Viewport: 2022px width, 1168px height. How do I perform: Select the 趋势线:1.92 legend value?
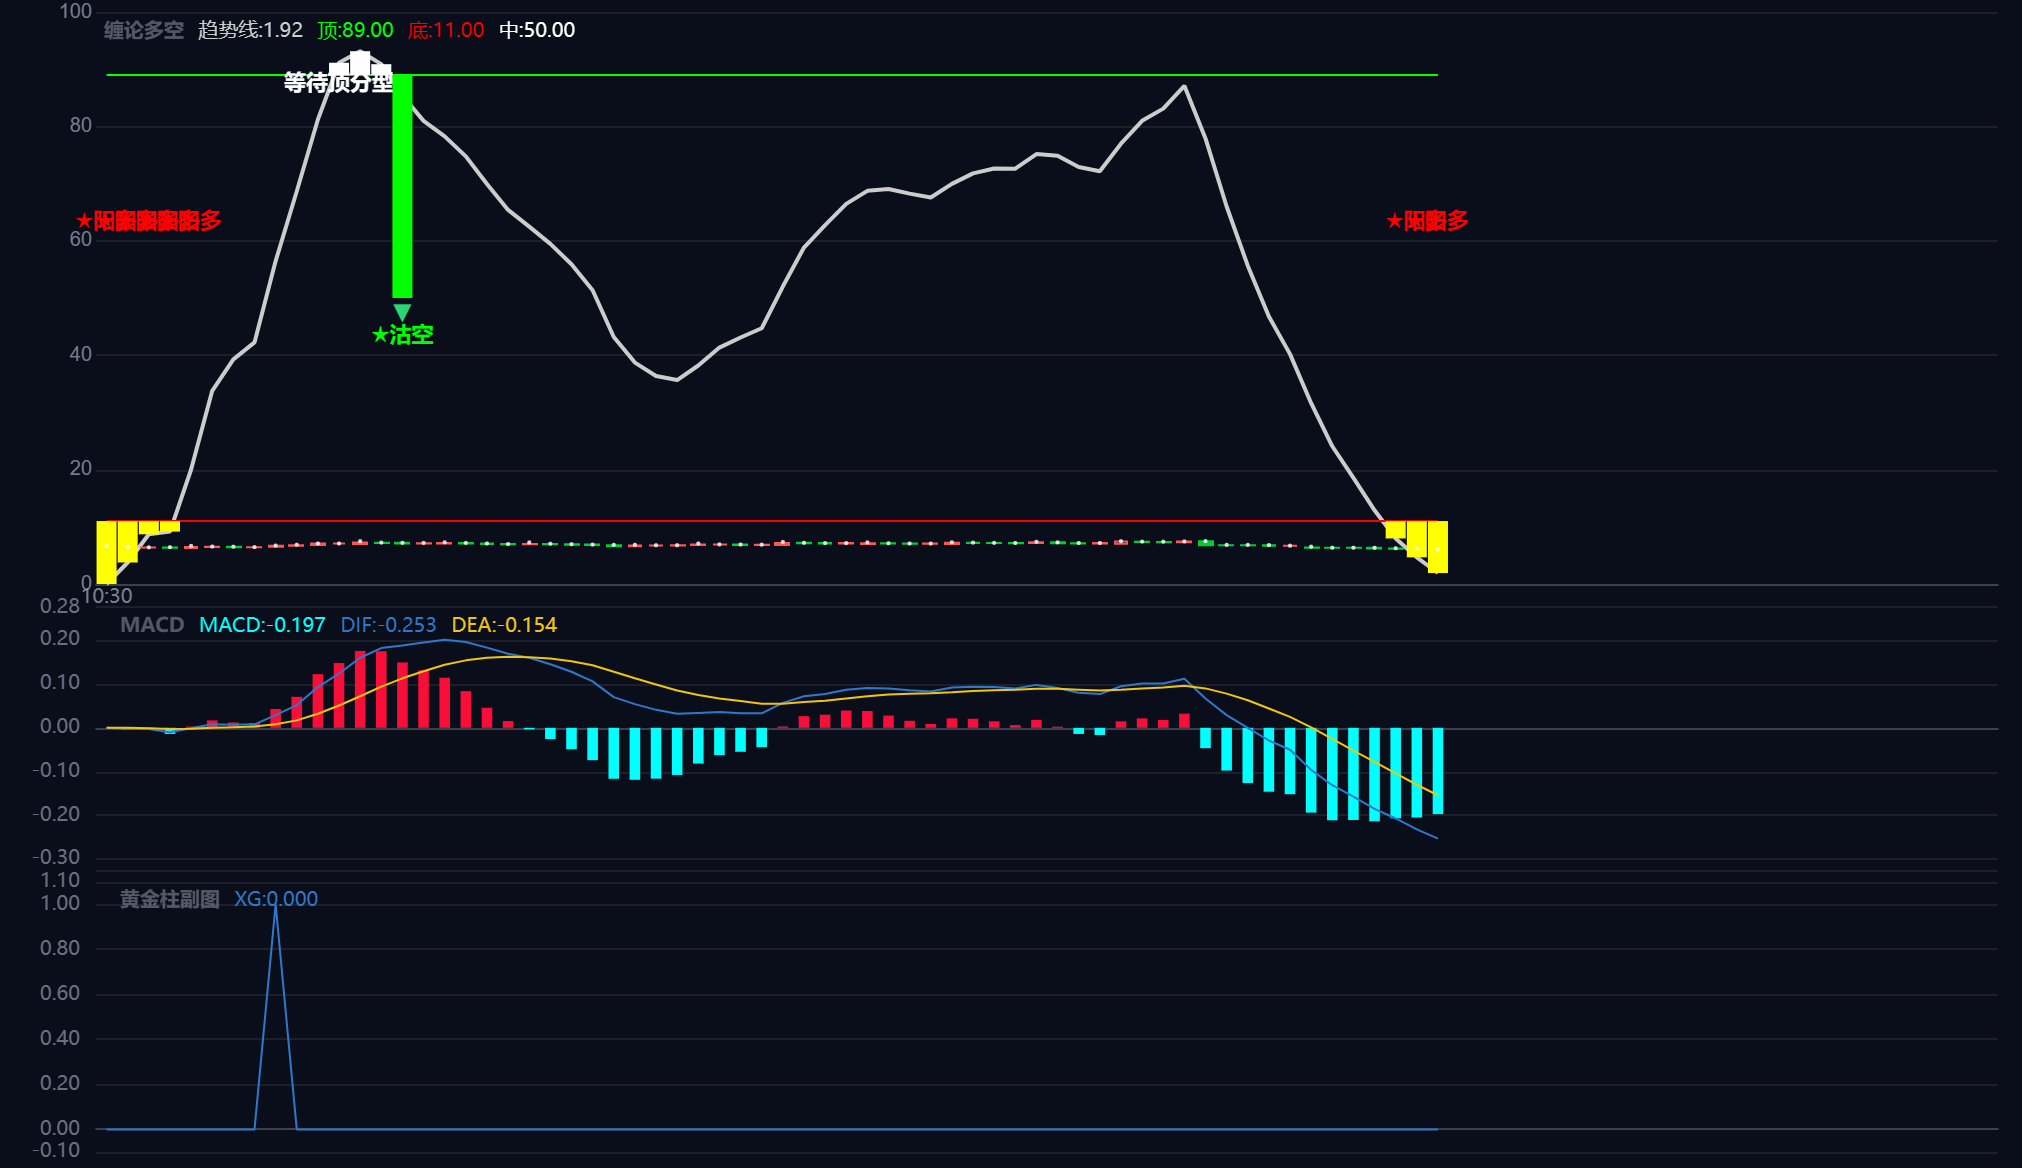click(250, 30)
